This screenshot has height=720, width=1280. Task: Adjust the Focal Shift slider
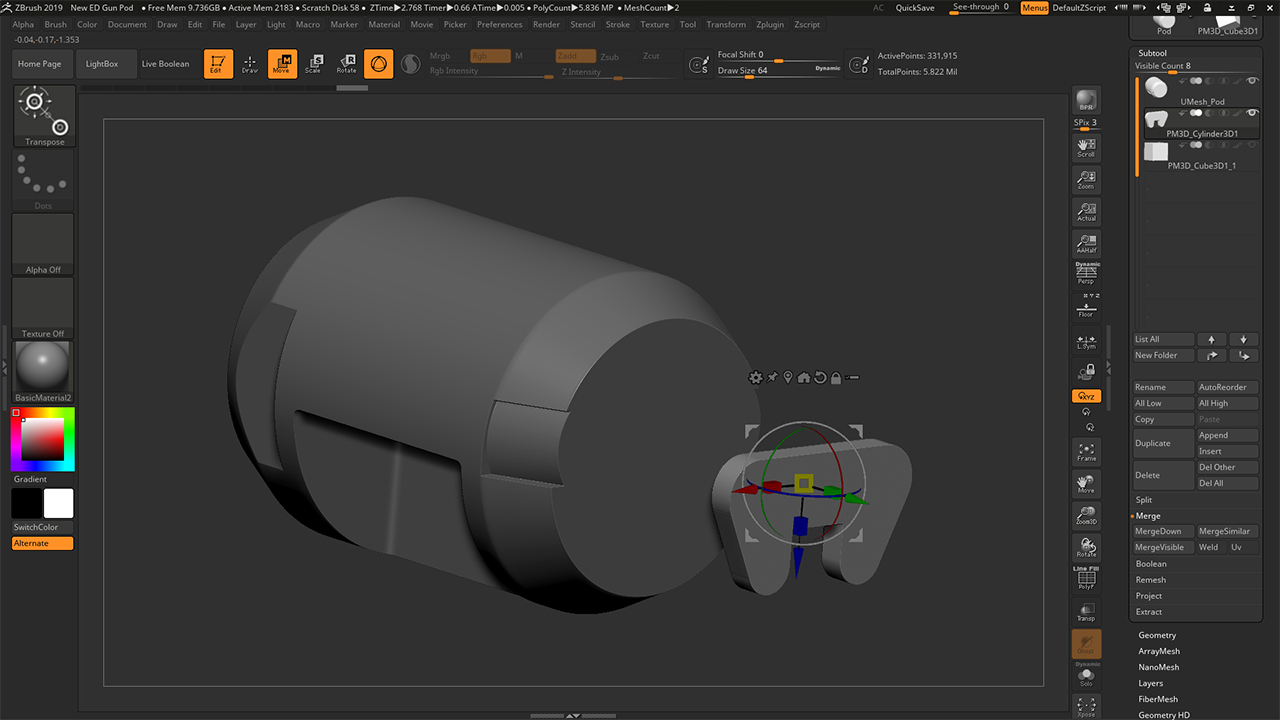(x=778, y=55)
